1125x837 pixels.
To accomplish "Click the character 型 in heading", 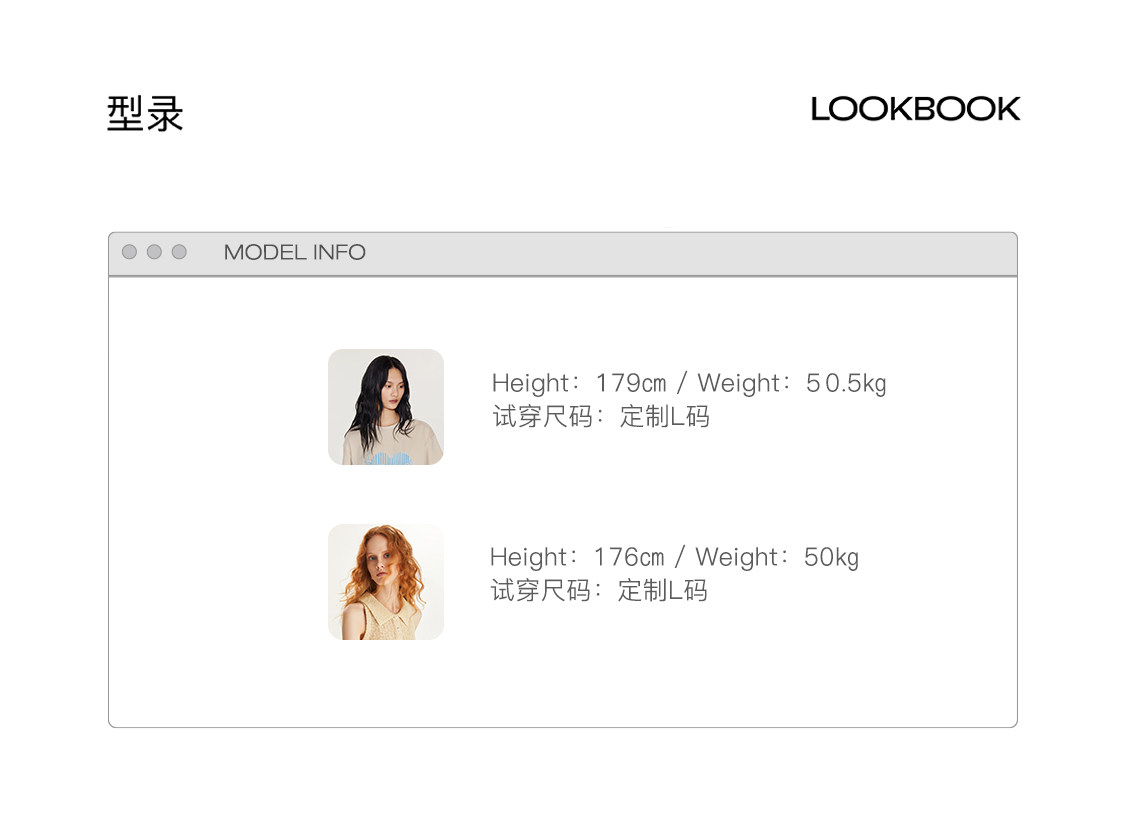I will [x=125, y=113].
